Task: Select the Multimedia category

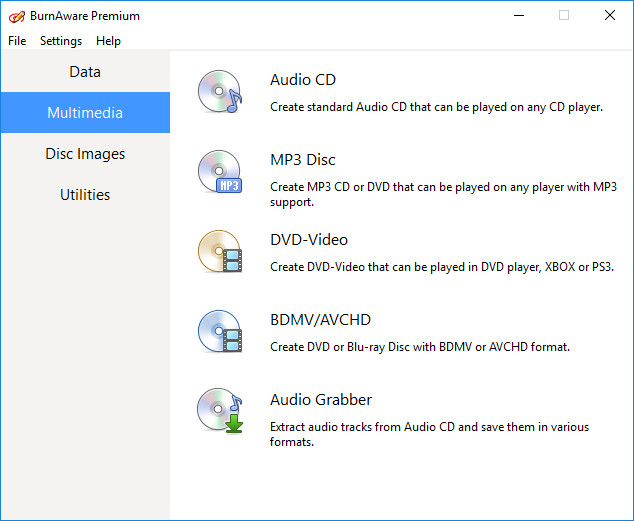Action: [85, 112]
